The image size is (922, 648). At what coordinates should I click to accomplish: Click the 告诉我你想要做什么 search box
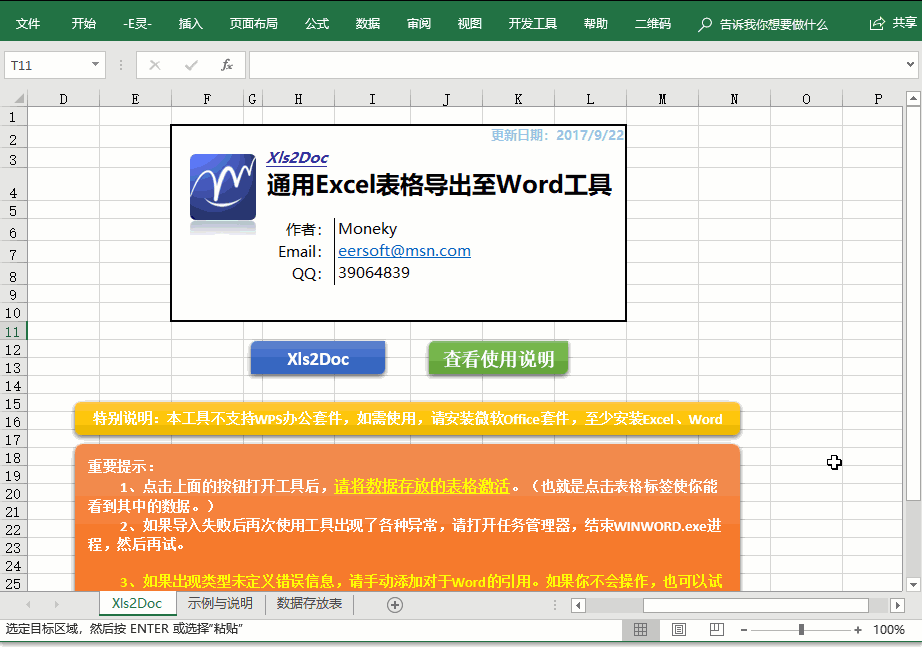773,24
